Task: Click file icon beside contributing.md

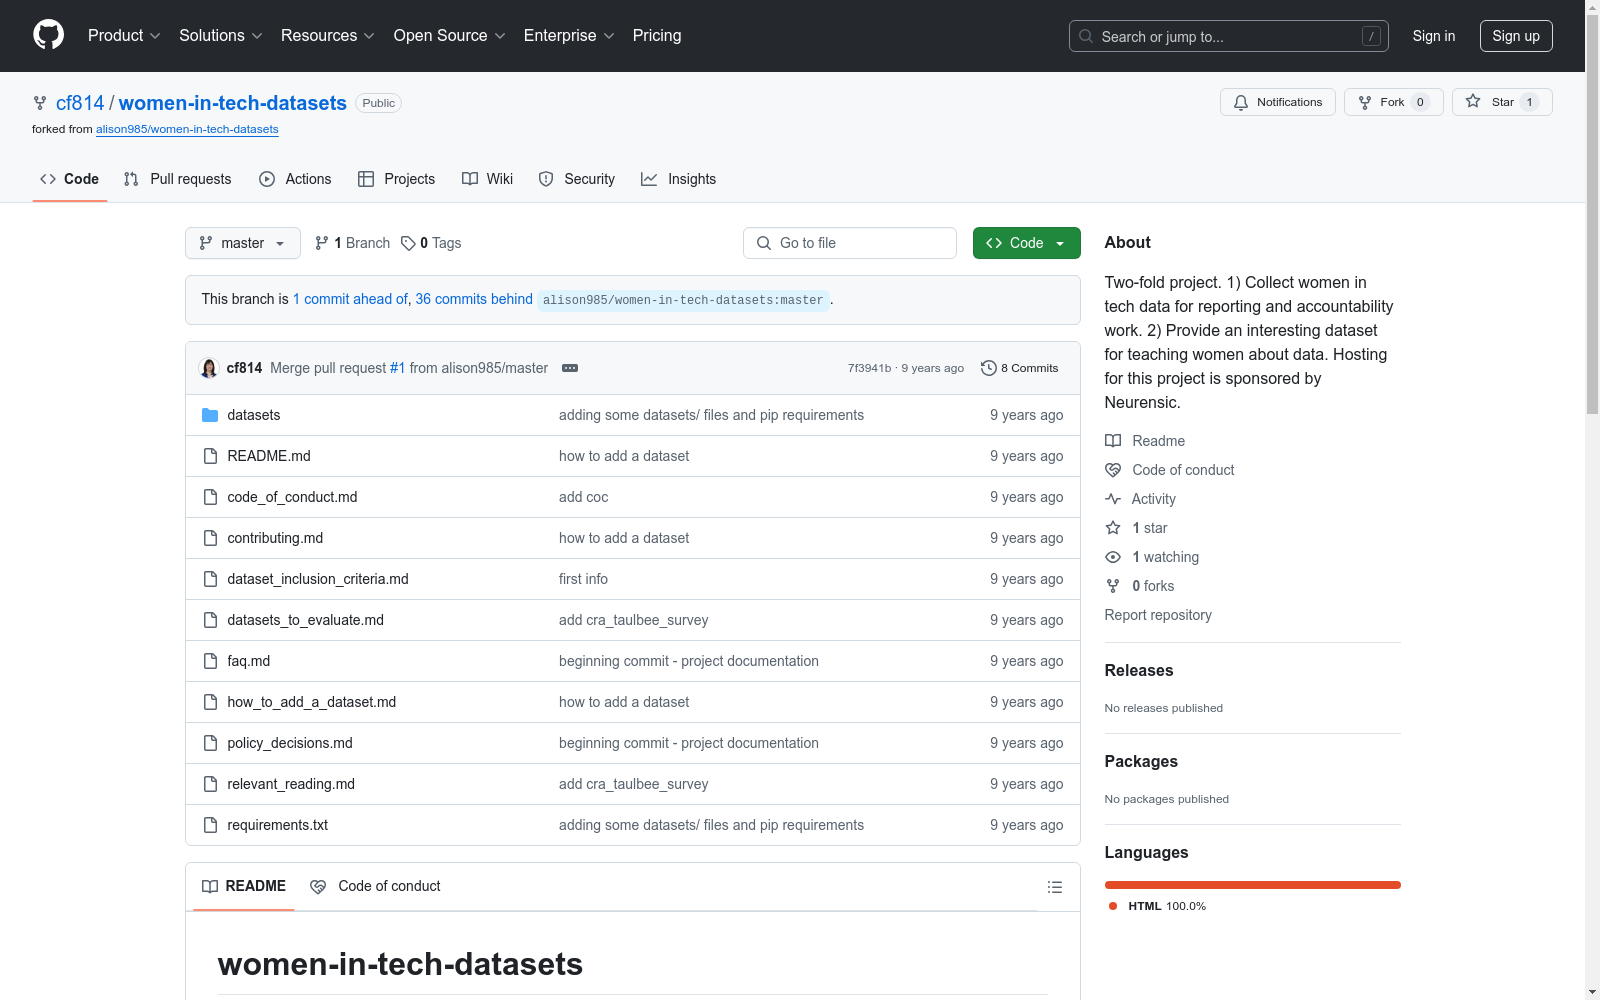Action: [210, 538]
